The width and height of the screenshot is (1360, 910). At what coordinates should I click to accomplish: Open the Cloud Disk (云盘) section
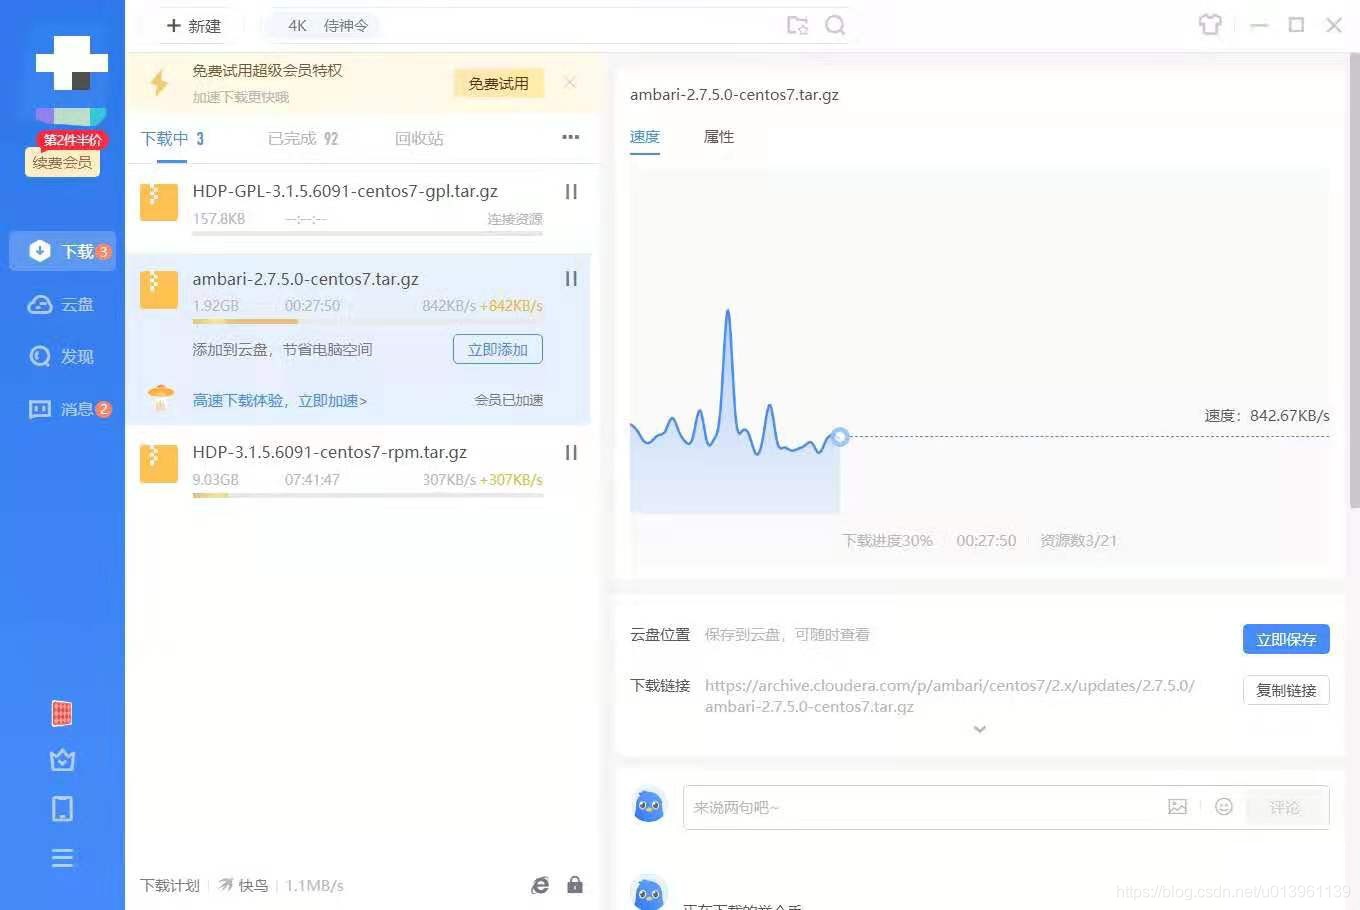(x=61, y=304)
